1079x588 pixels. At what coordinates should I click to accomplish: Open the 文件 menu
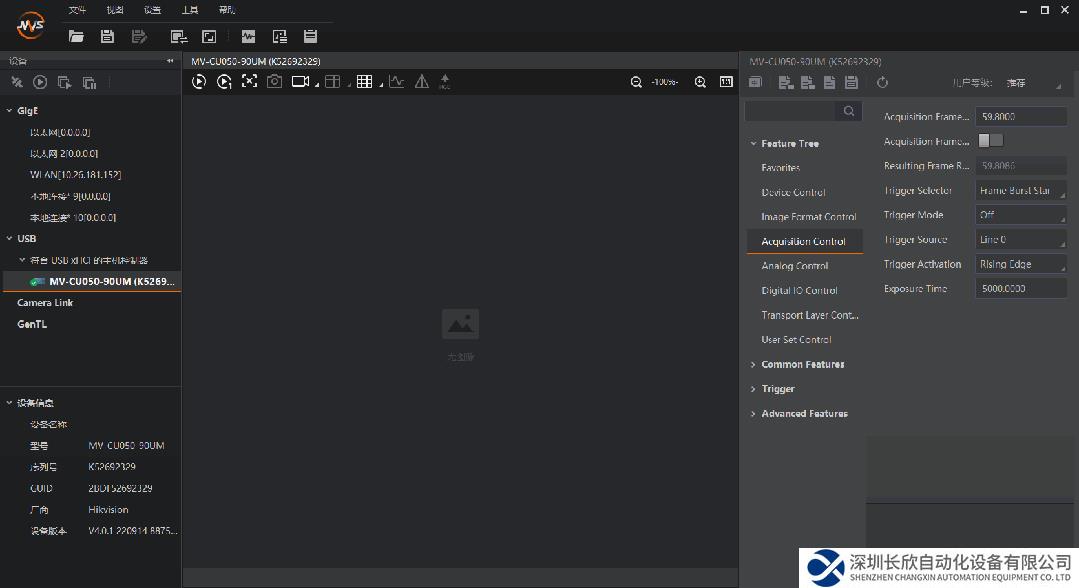77,10
